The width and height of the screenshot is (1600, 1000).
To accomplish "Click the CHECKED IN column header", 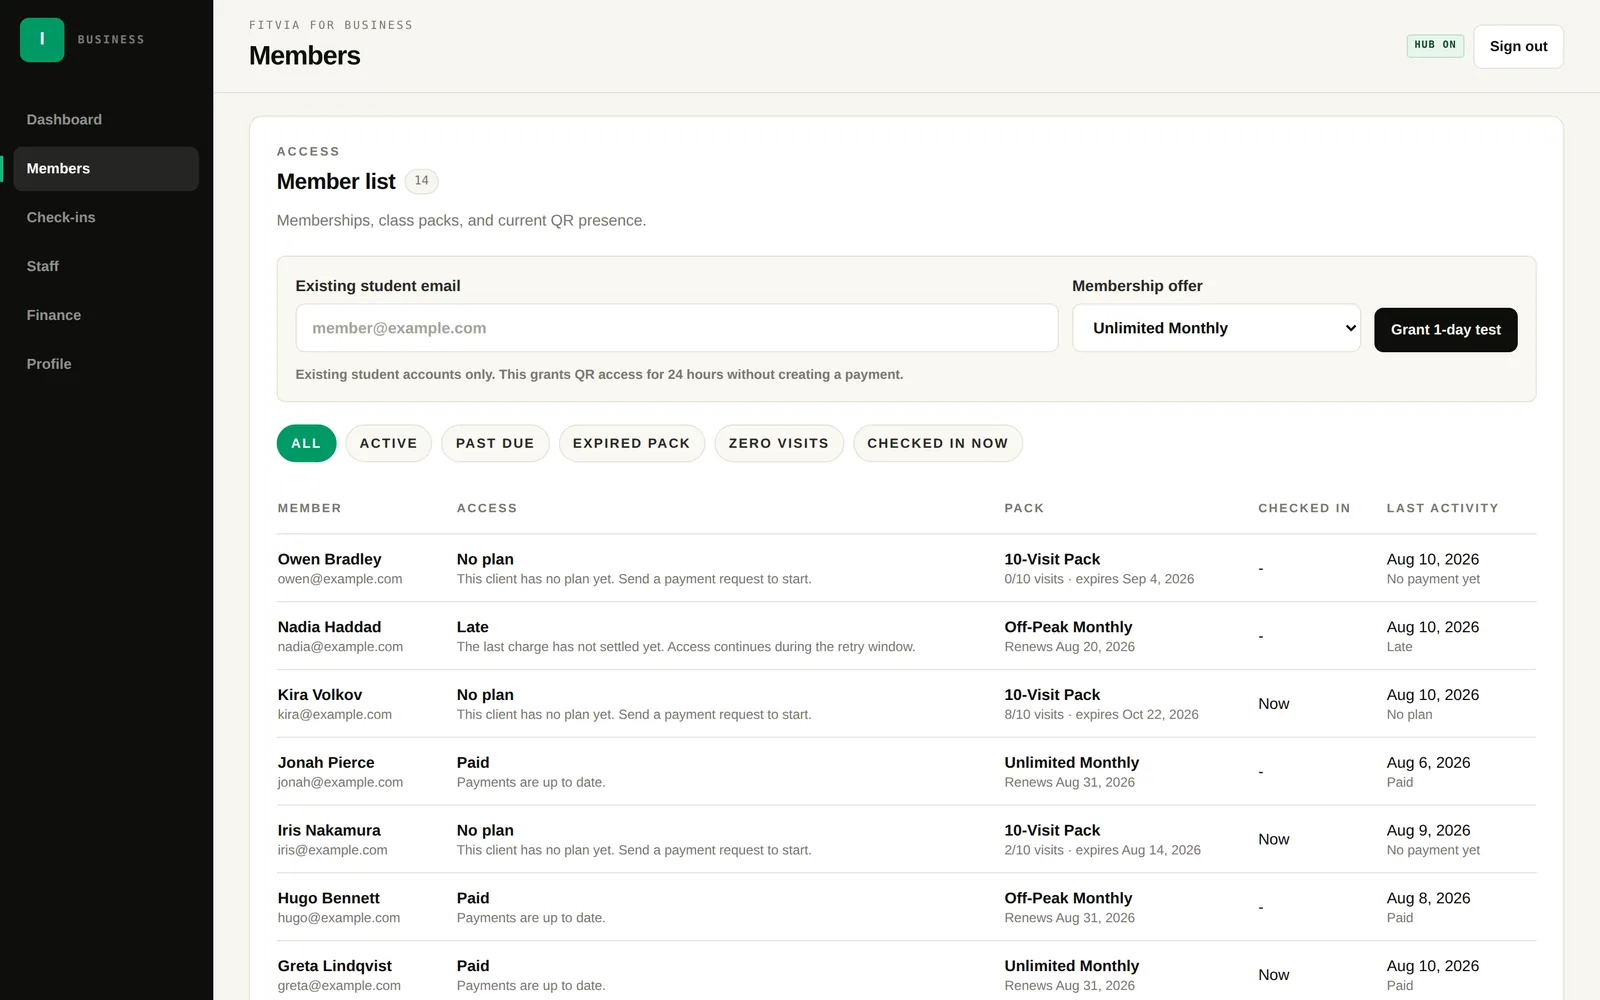I will pyautogui.click(x=1304, y=508).
